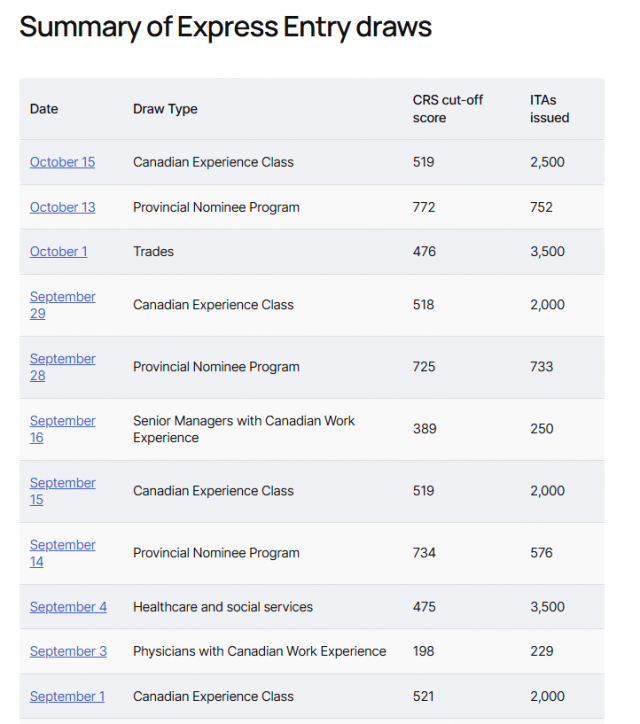Click the CRS score 475

pos(424,607)
